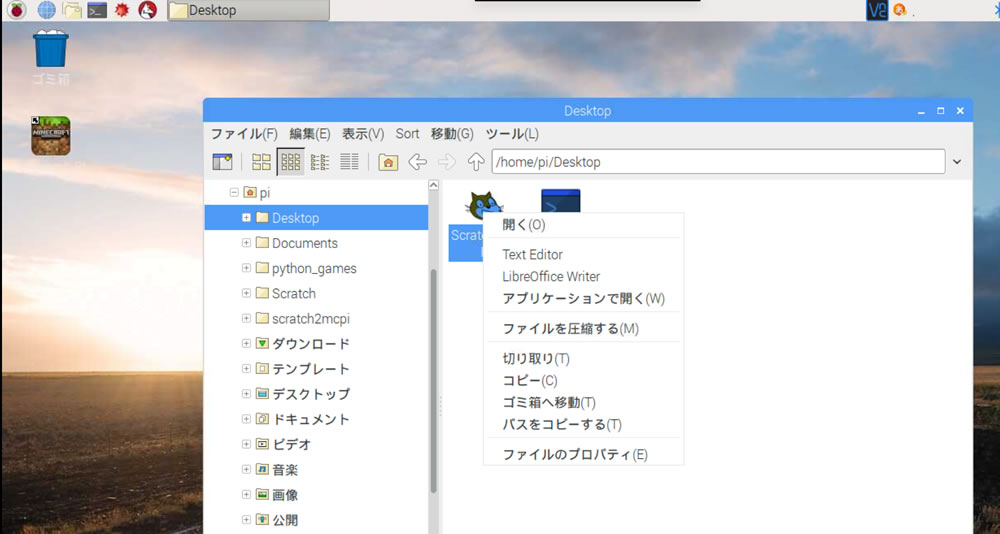
Task: Switch to compact list view icon
Action: 320,162
